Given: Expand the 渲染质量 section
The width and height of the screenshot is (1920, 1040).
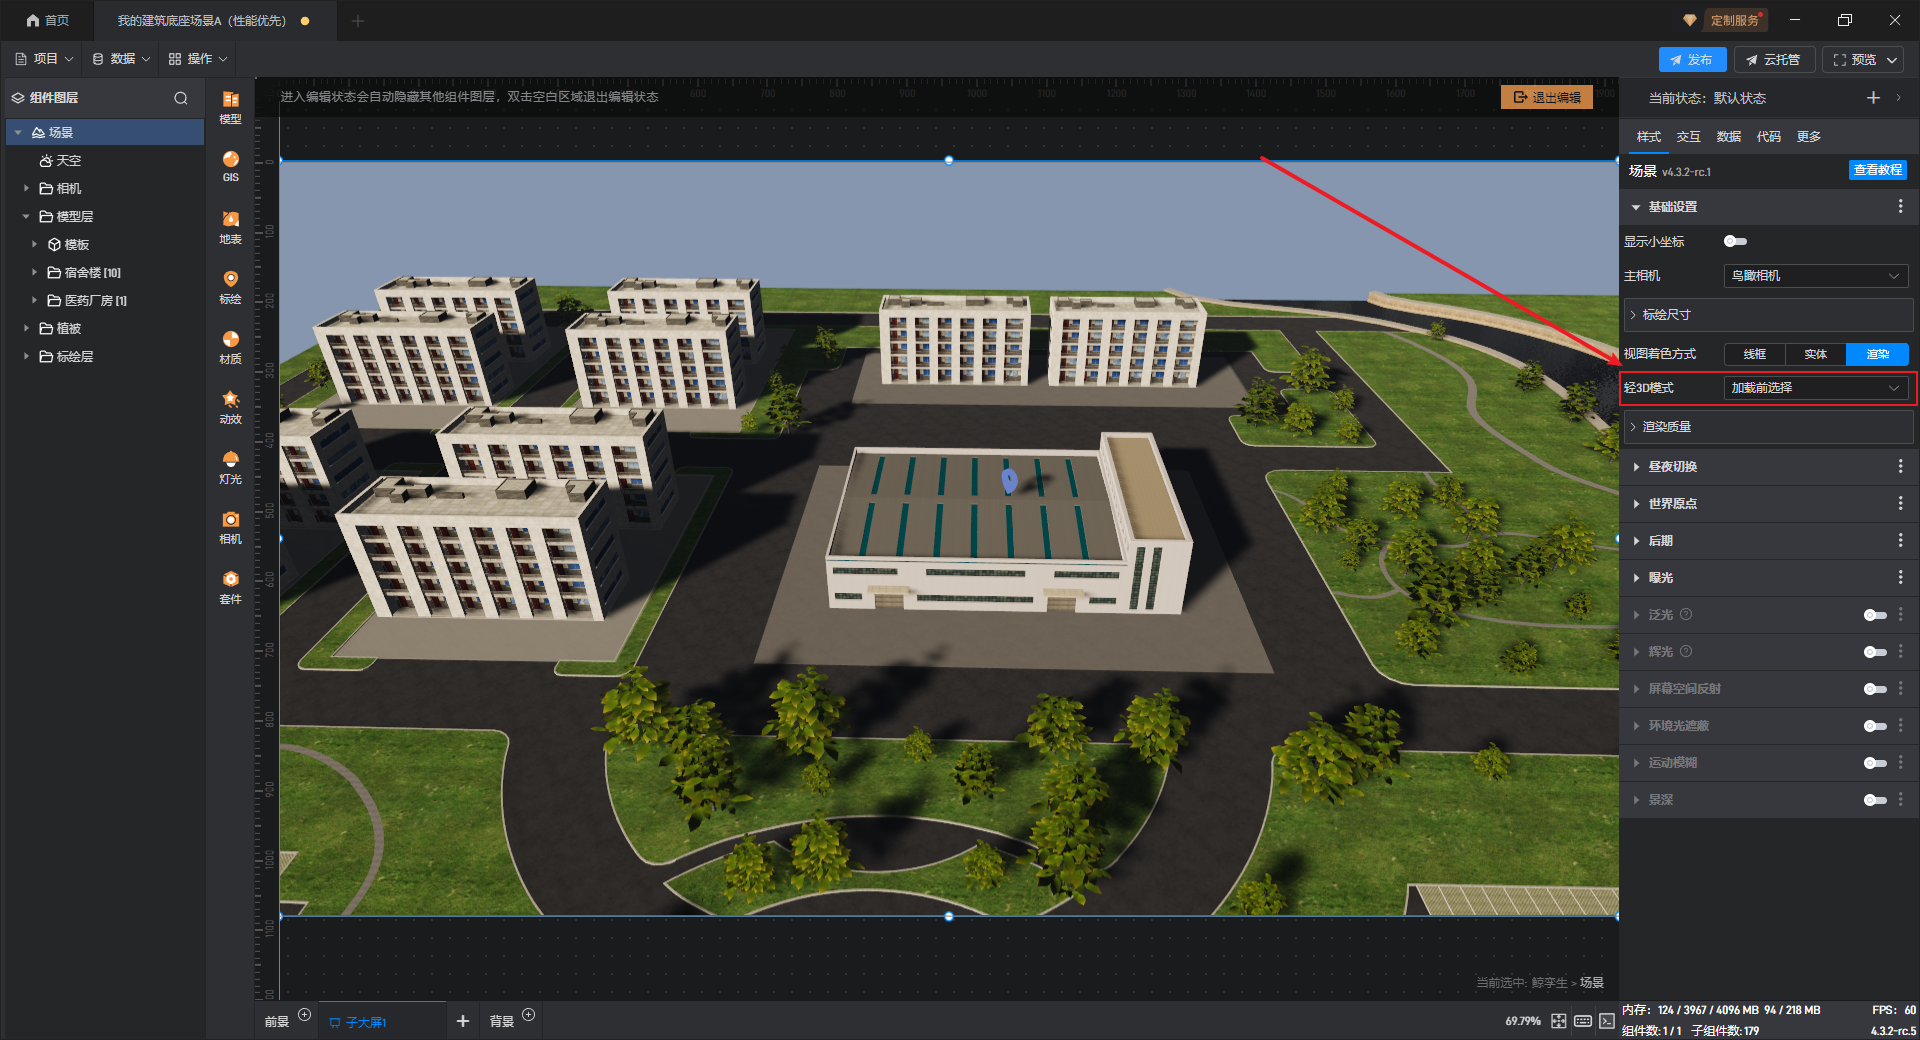Looking at the screenshot, I should tap(1768, 427).
